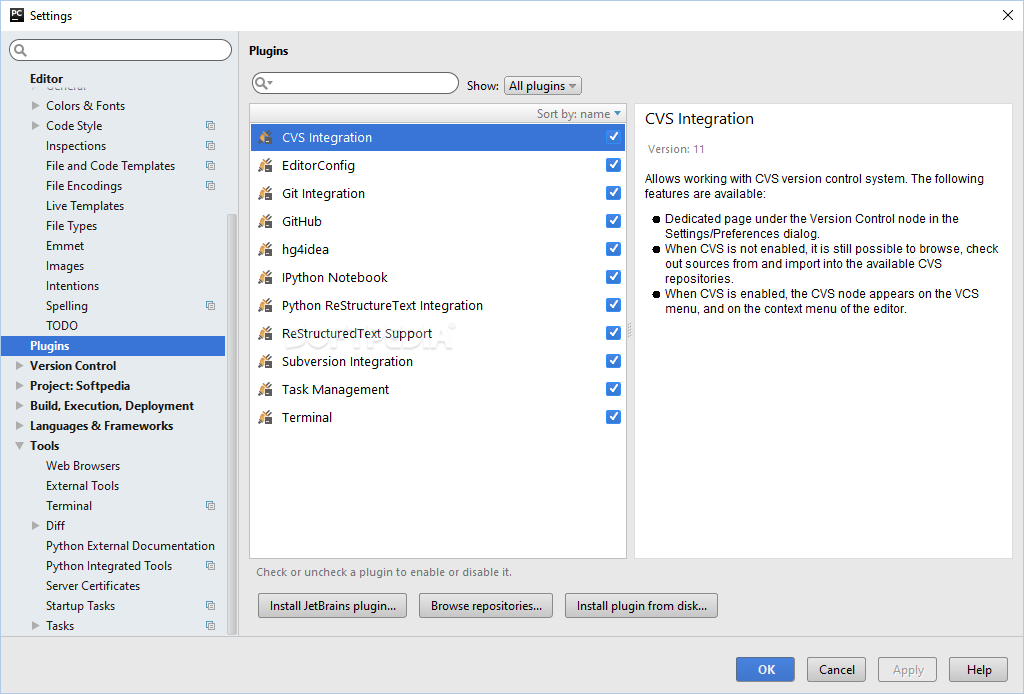Open the File Types settings page
This screenshot has width=1024, height=694.
pyautogui.click(x=71, y=226)
